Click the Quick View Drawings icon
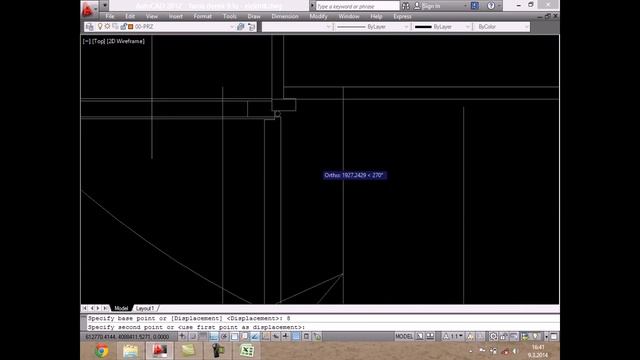The image size is (640, 360). click(x=430, y=336)
